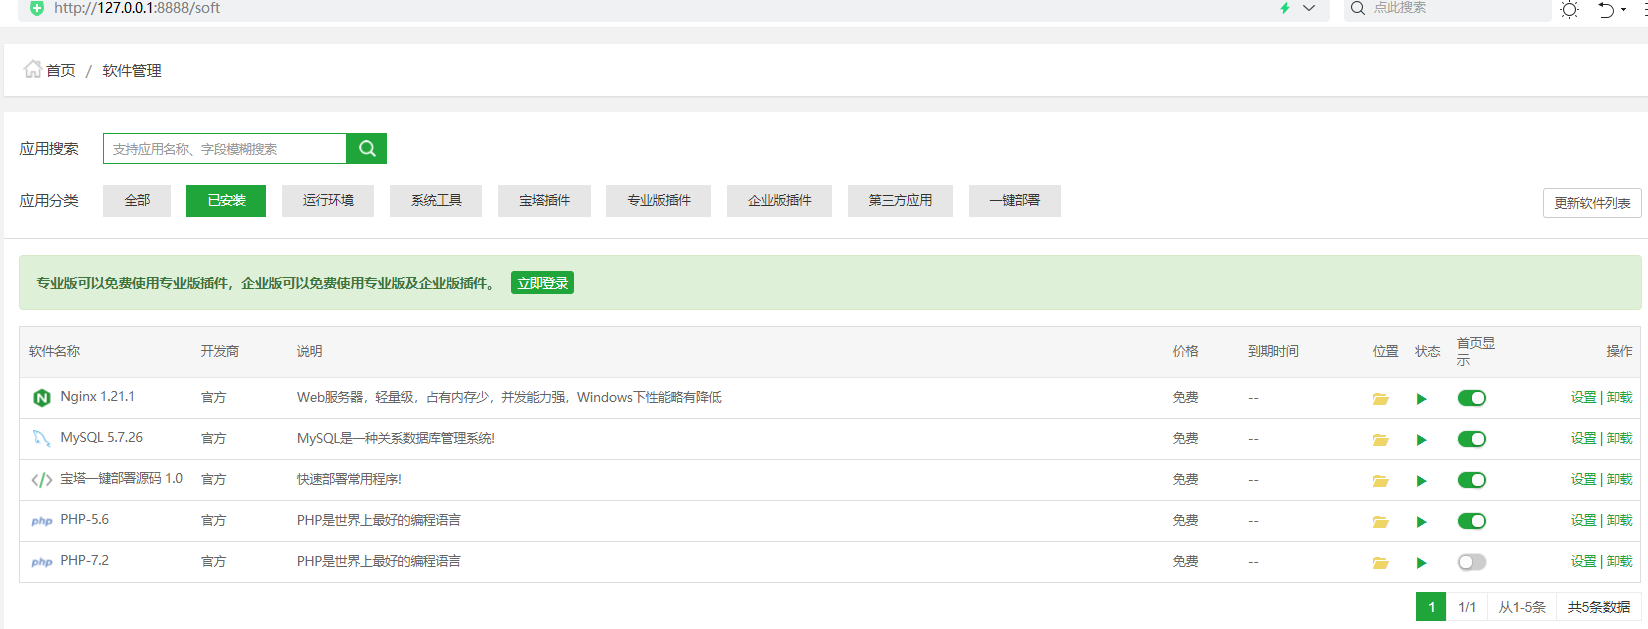Open the PHP-5.6 folder location icon
This screenshot has height=629, width=1648.
coord(1380,522)
